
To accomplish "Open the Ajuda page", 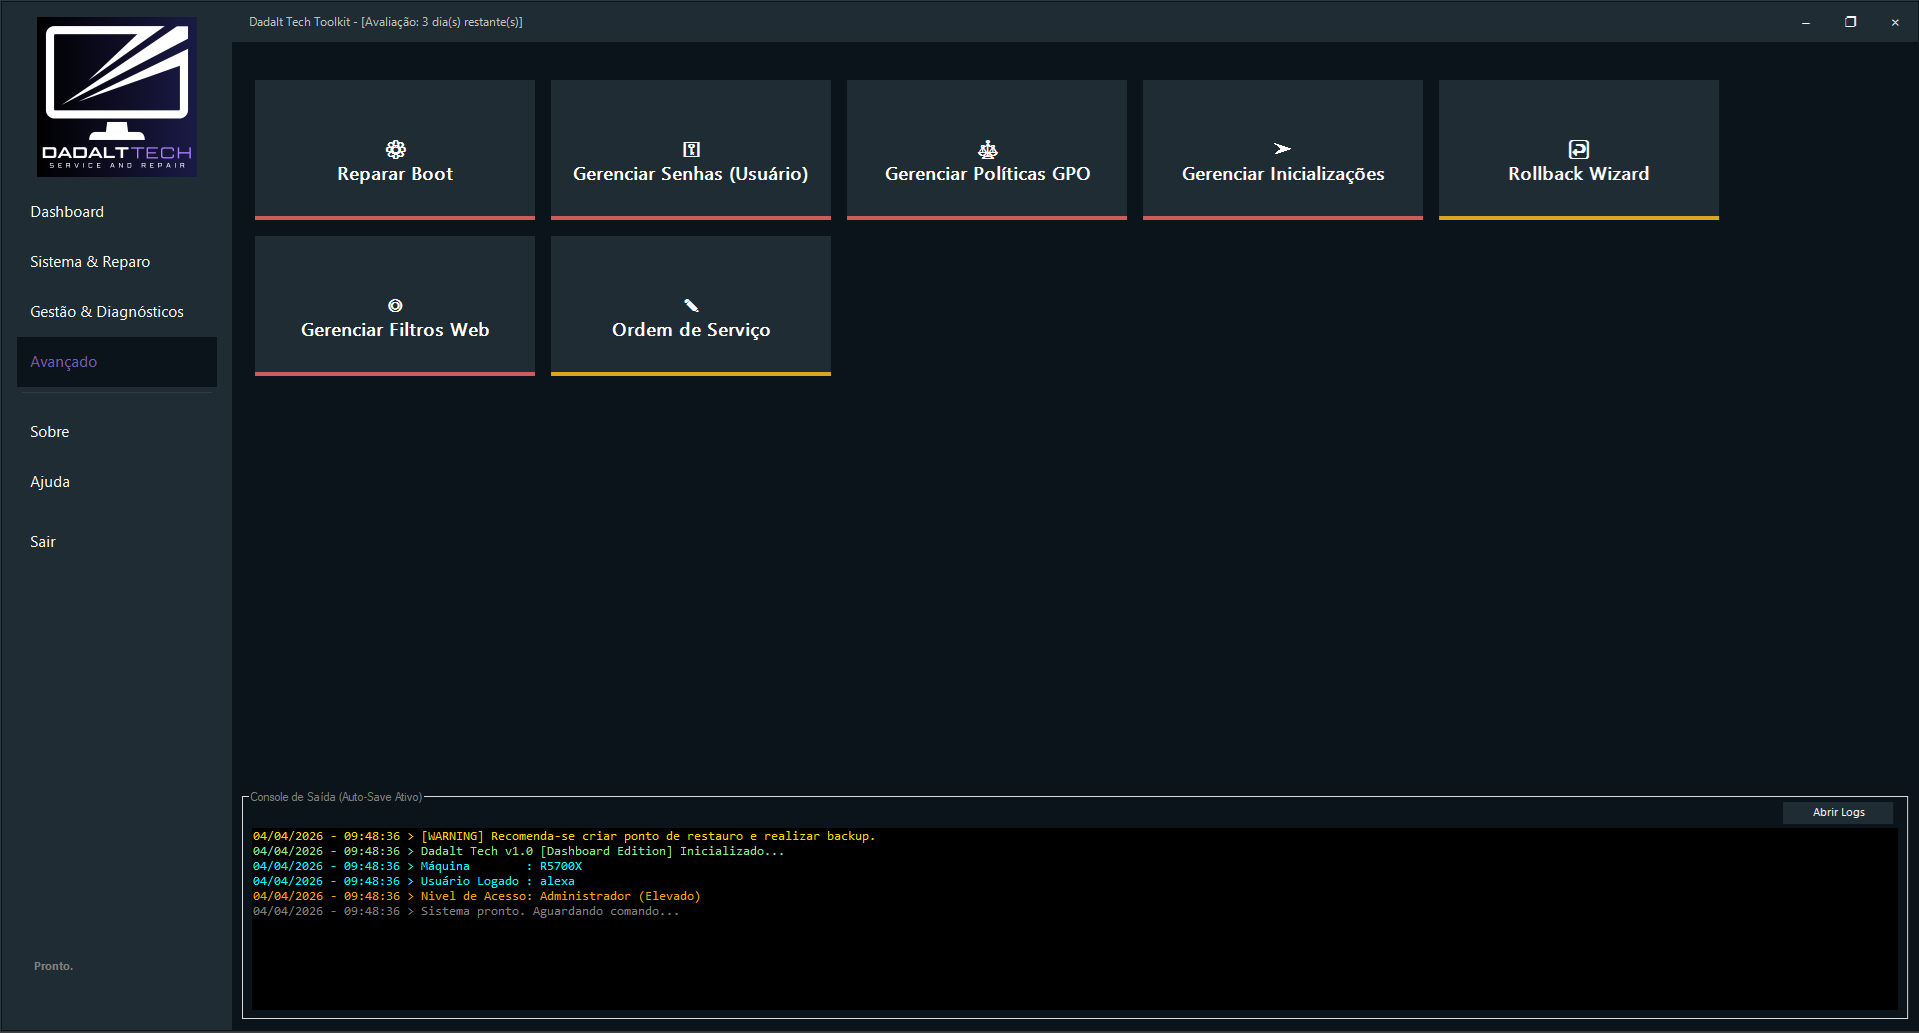I will tap(117, 482).
